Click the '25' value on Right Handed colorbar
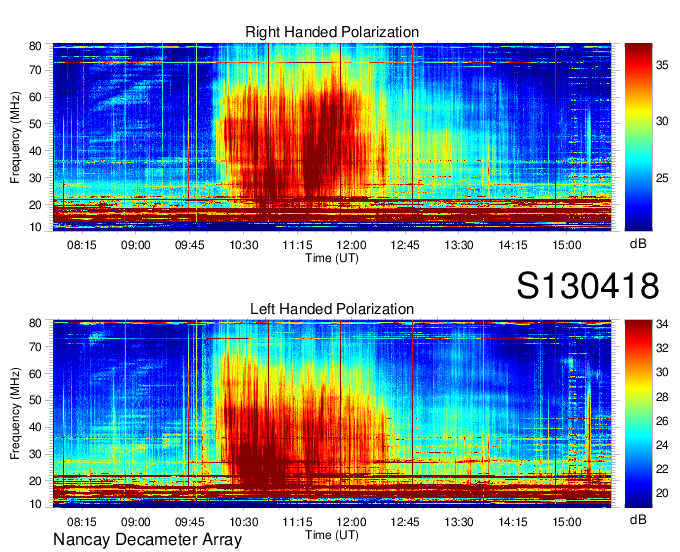The image size is (680, 552). (662, 178)
